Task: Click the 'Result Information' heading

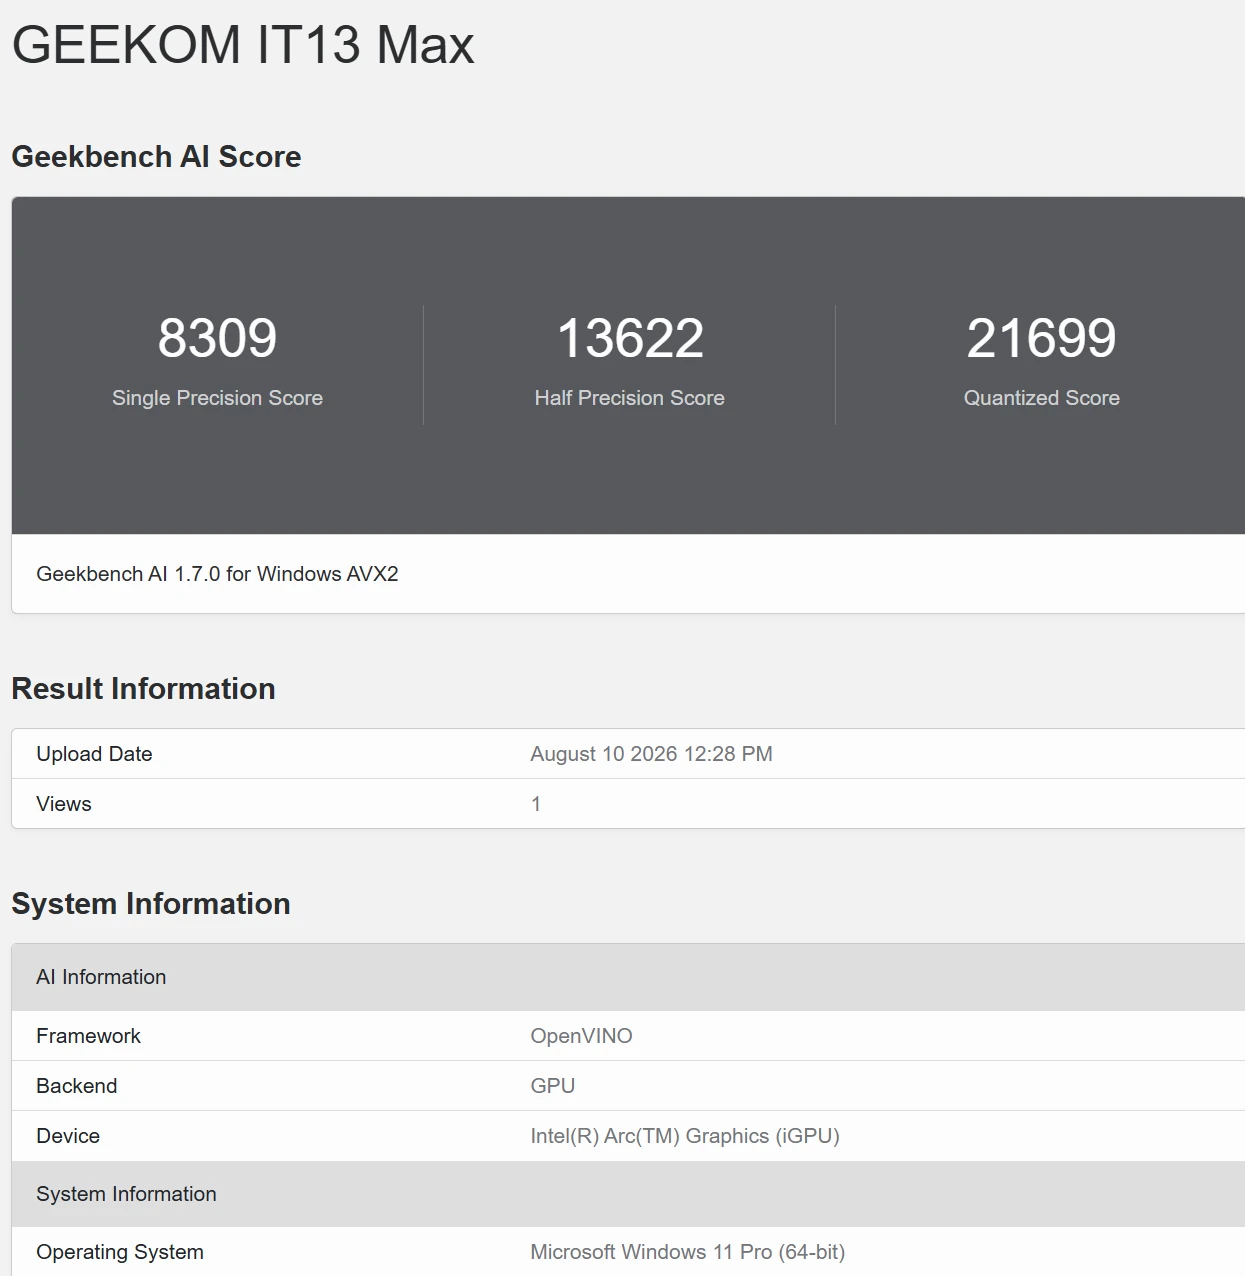Action: [x=143, y=689]
